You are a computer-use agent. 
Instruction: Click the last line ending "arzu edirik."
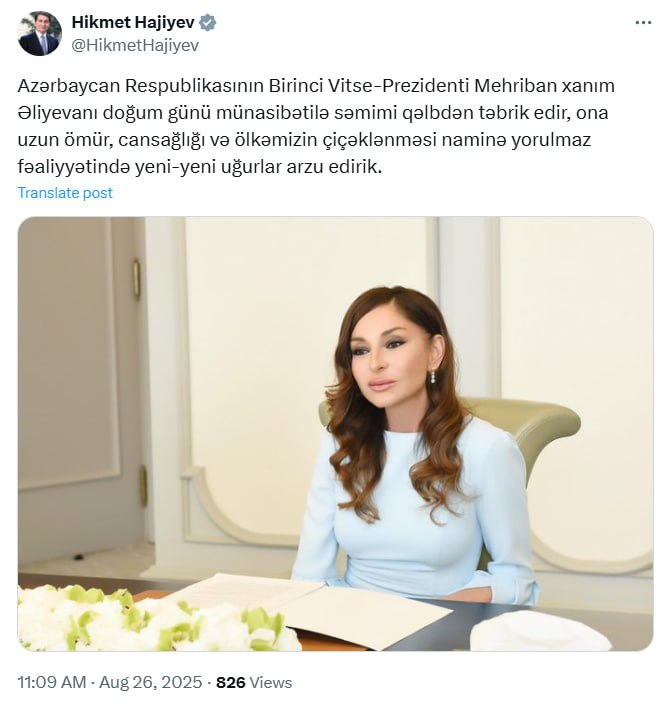(x=200, y=167)
